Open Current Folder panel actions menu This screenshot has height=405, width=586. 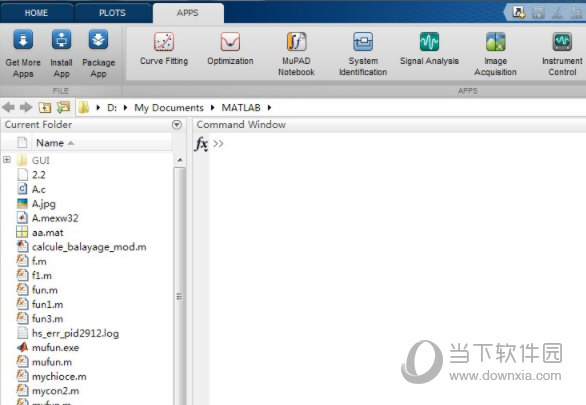(177, 124)
